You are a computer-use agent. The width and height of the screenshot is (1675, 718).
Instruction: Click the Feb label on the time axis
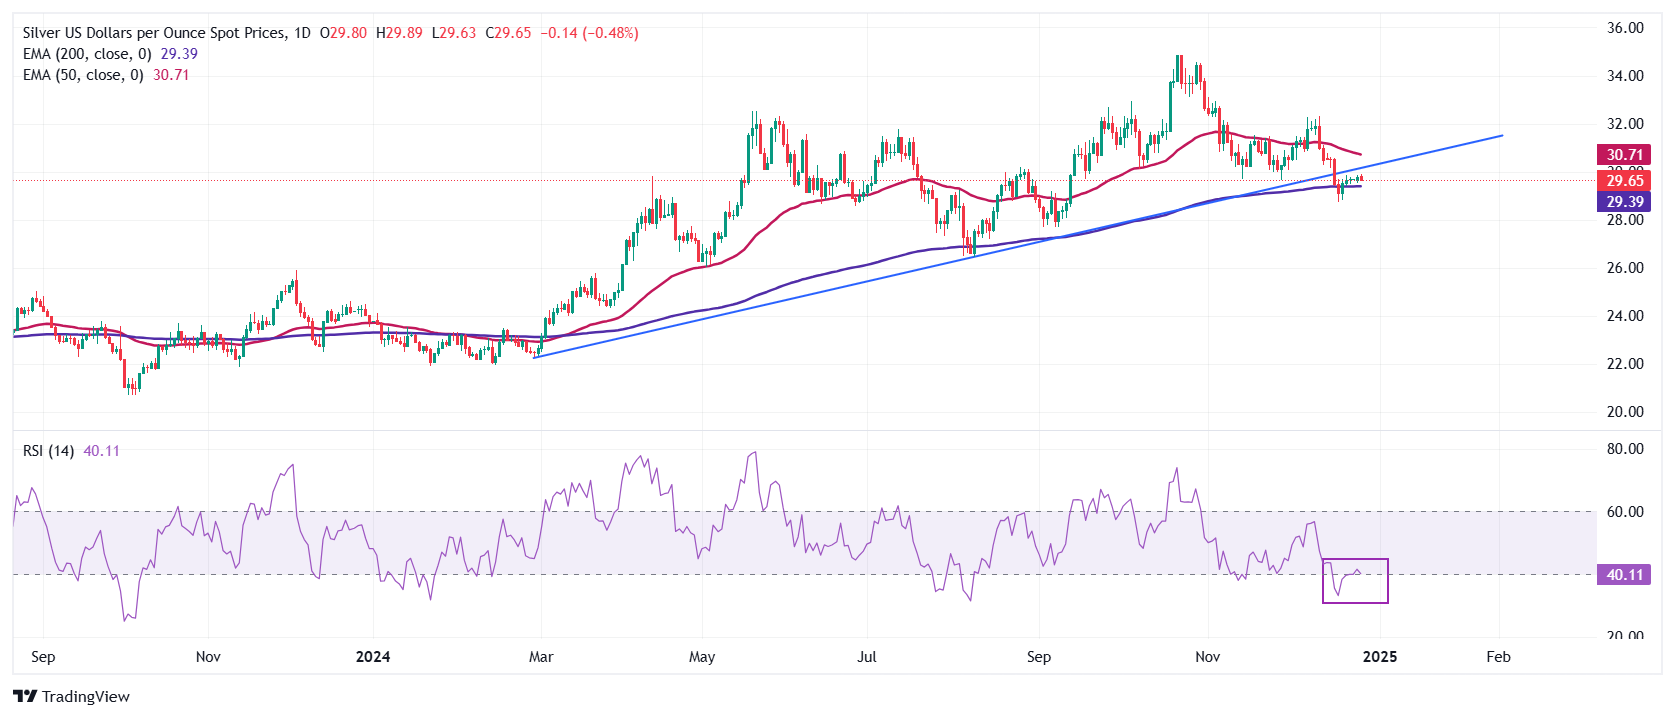pos(1498,657)
